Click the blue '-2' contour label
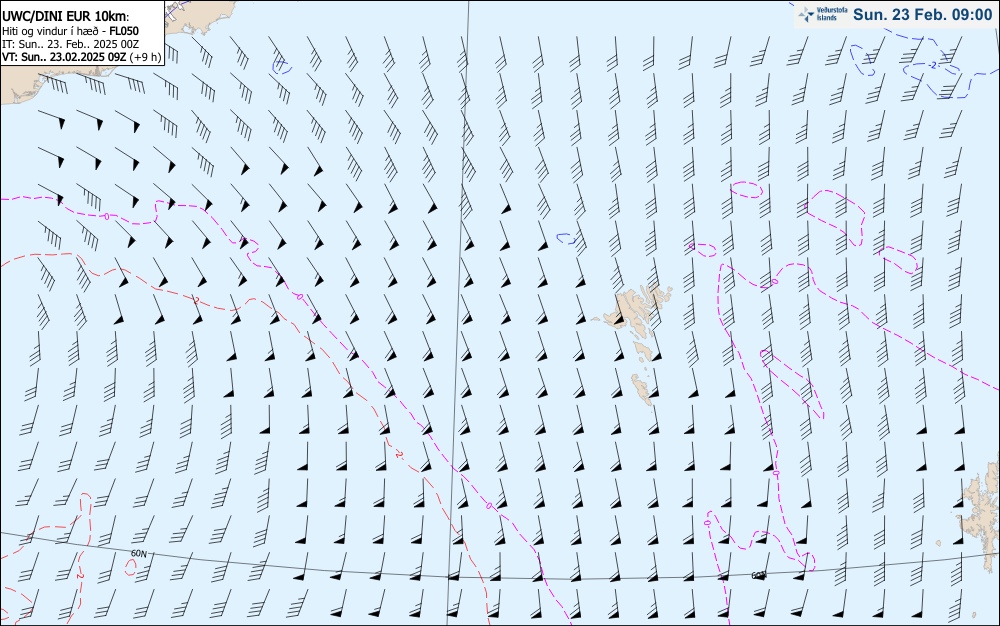The height and width of the screenshot is (626, 1000). coord(932,65)
